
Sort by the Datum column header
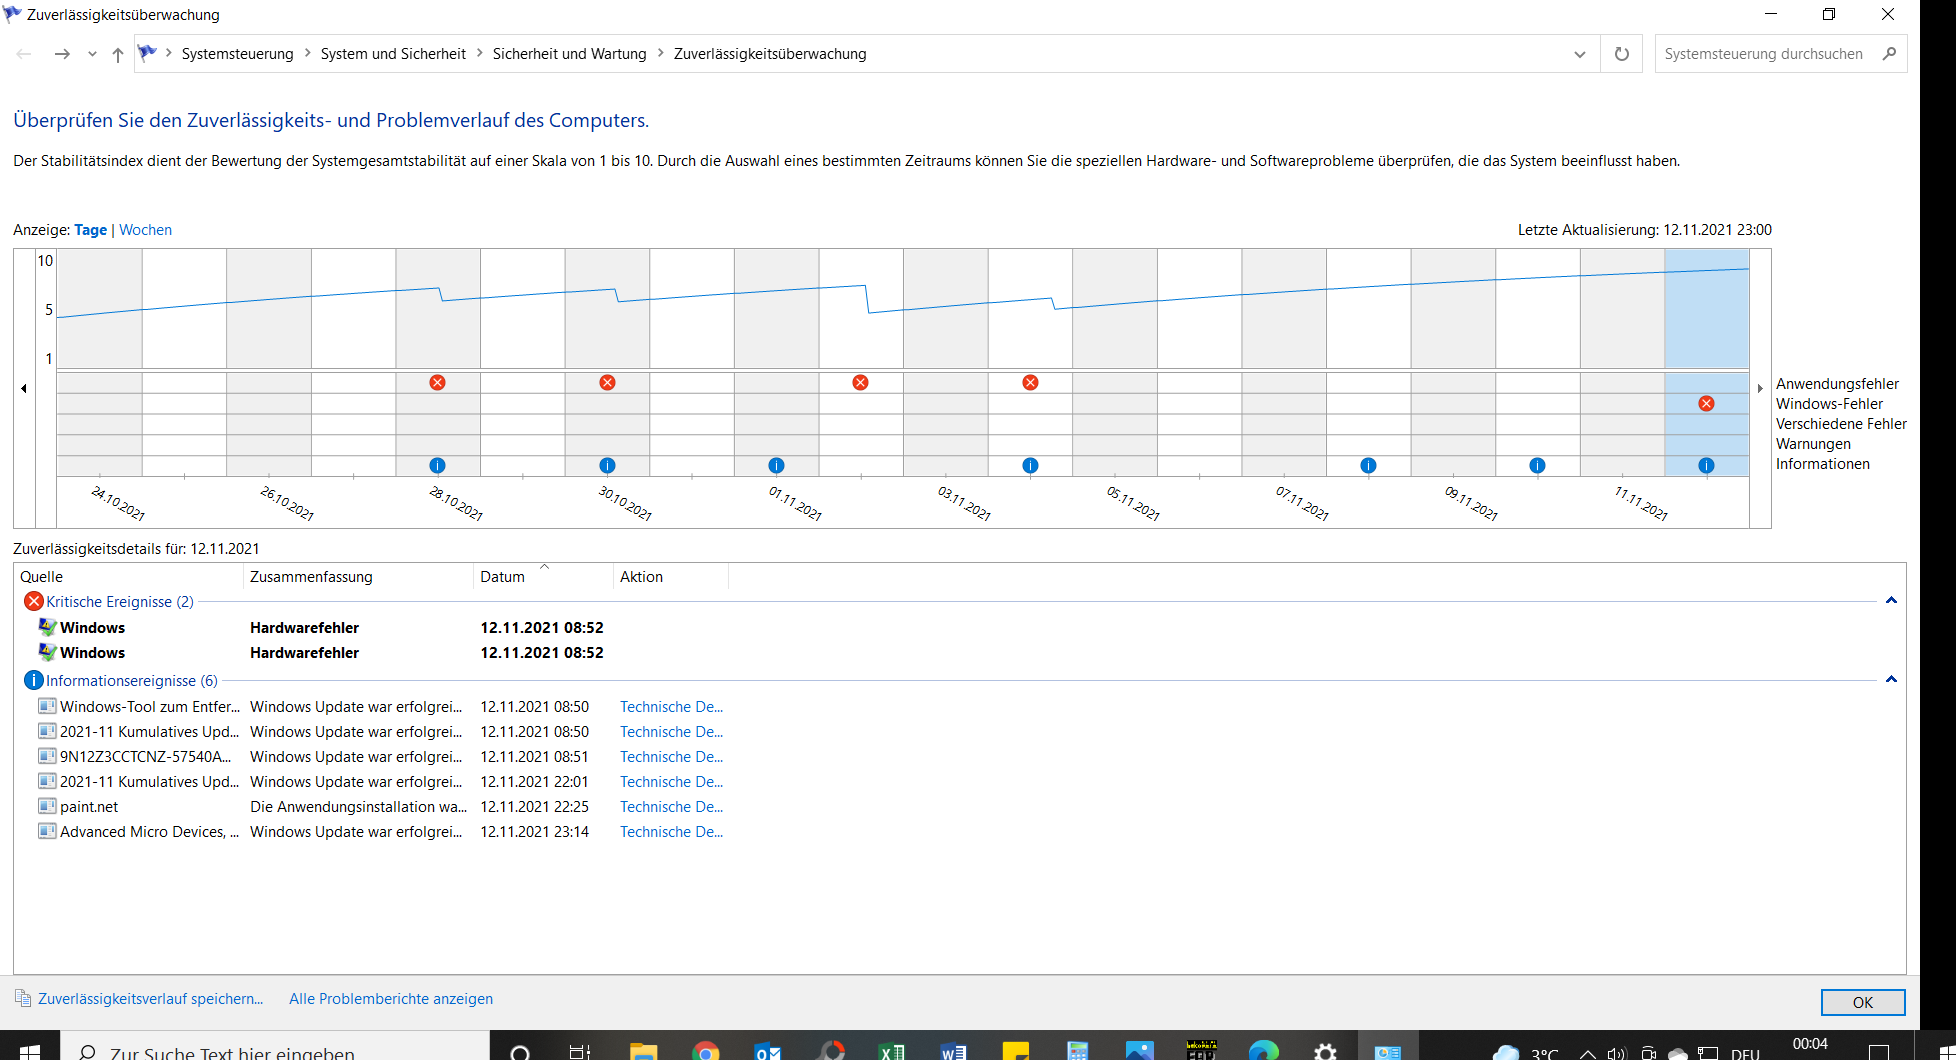pos(543,577)
